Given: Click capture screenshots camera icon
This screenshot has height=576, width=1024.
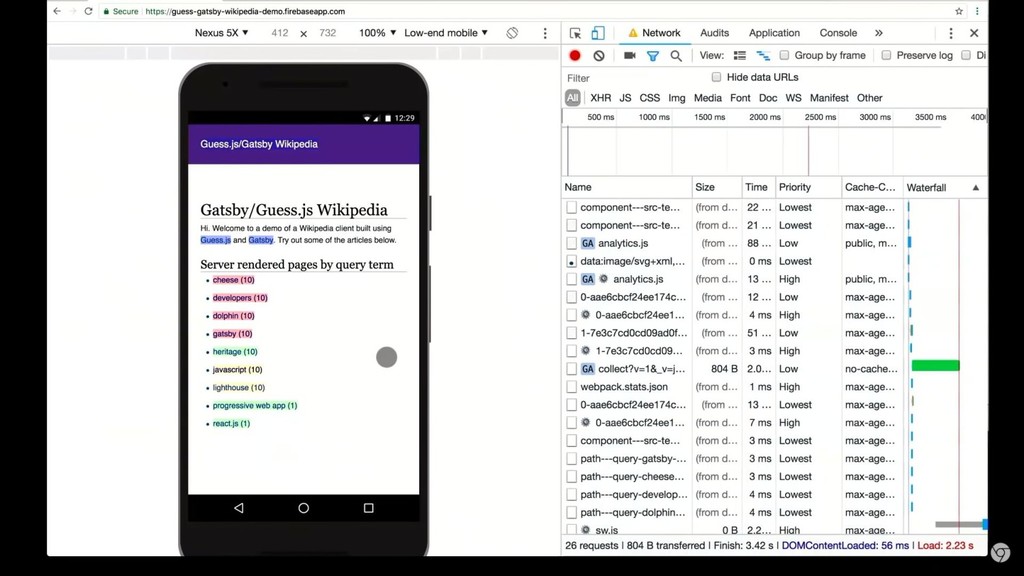Looking at the screenshot, I should [x=630, y=56].
